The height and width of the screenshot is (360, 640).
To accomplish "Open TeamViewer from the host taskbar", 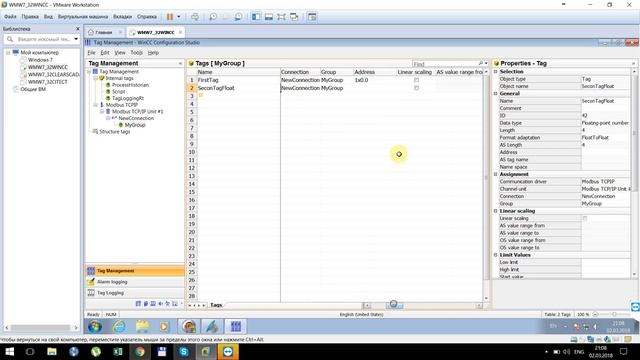I will coord(228,352).
